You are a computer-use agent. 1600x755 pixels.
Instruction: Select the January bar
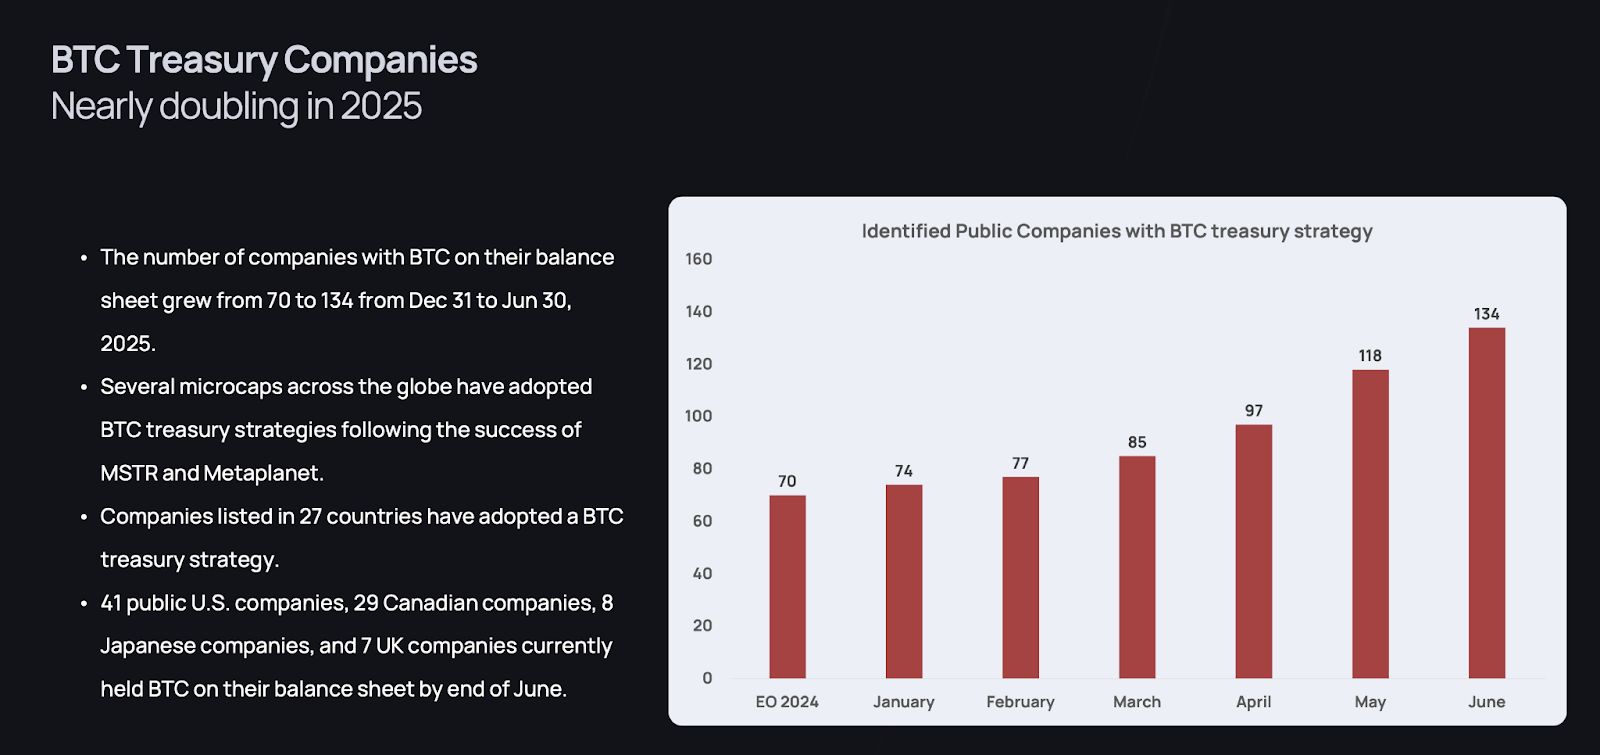coord(904,582)
